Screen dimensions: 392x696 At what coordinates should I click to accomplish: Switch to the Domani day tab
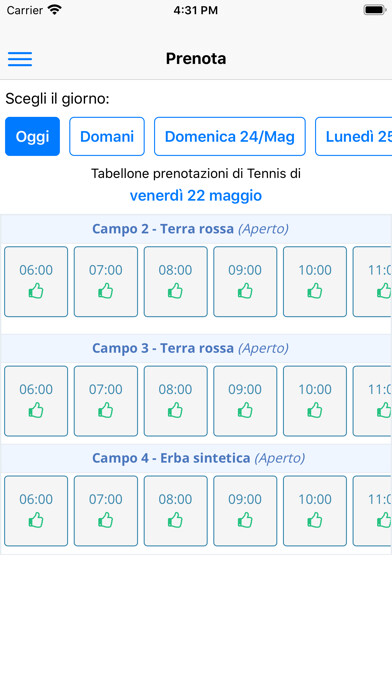[107, 137]
